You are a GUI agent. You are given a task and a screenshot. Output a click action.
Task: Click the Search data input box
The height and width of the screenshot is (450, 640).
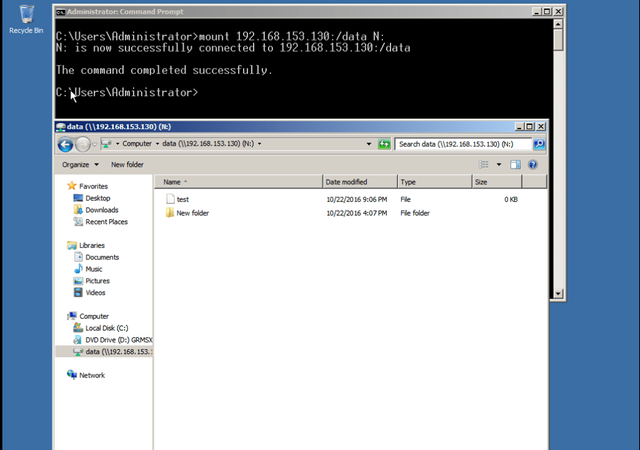[463, 144]
